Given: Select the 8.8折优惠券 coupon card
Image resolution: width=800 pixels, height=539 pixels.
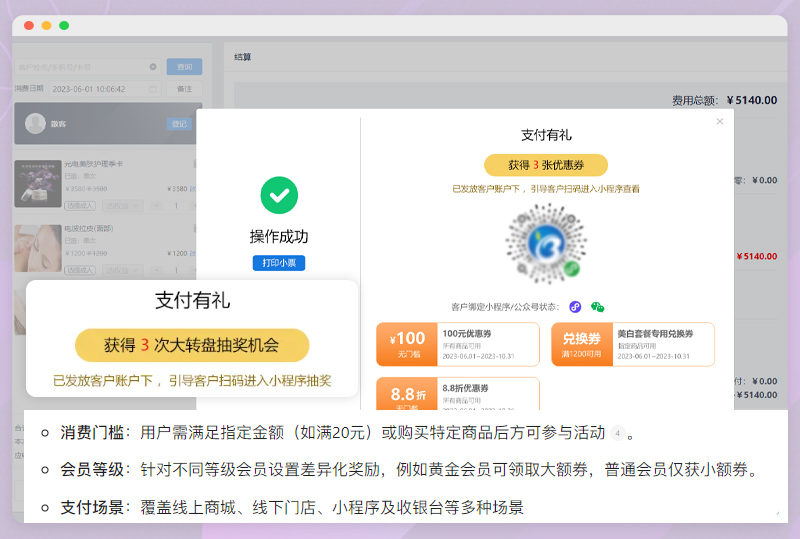Looking at the screenshot, I should [458, 394].
